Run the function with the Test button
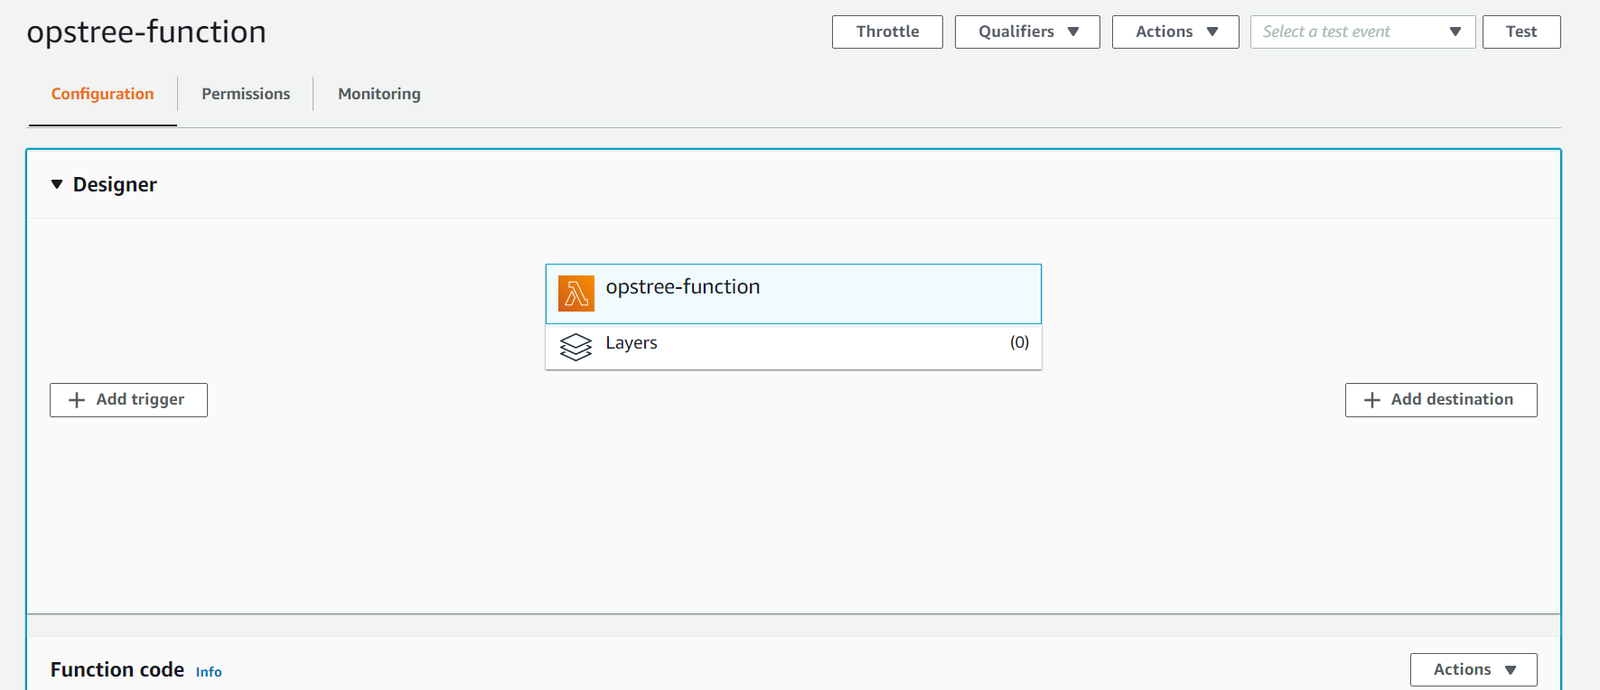This screenshot has height=690, width=1600. coord(1521,32)
